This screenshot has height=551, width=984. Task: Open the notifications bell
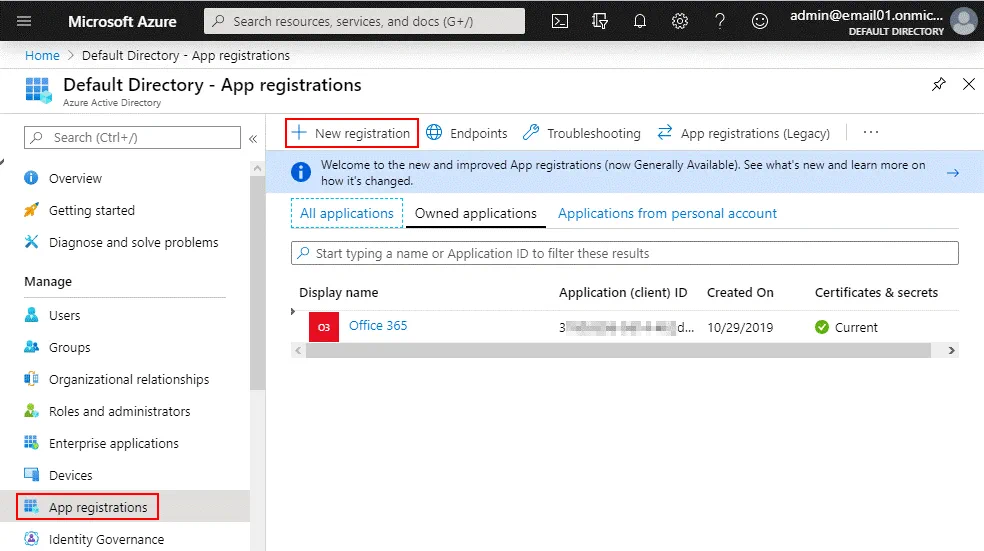click(x=639, y=21)
